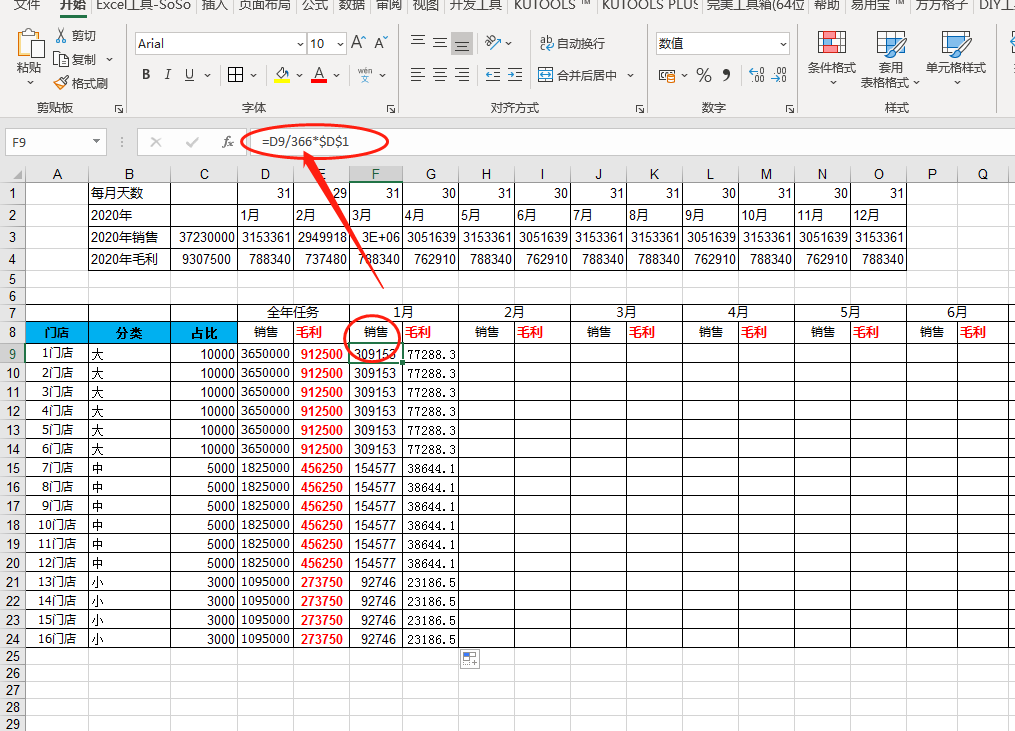
Task: Expand the fill color dropdown arrow
Action: pos(300,76)
